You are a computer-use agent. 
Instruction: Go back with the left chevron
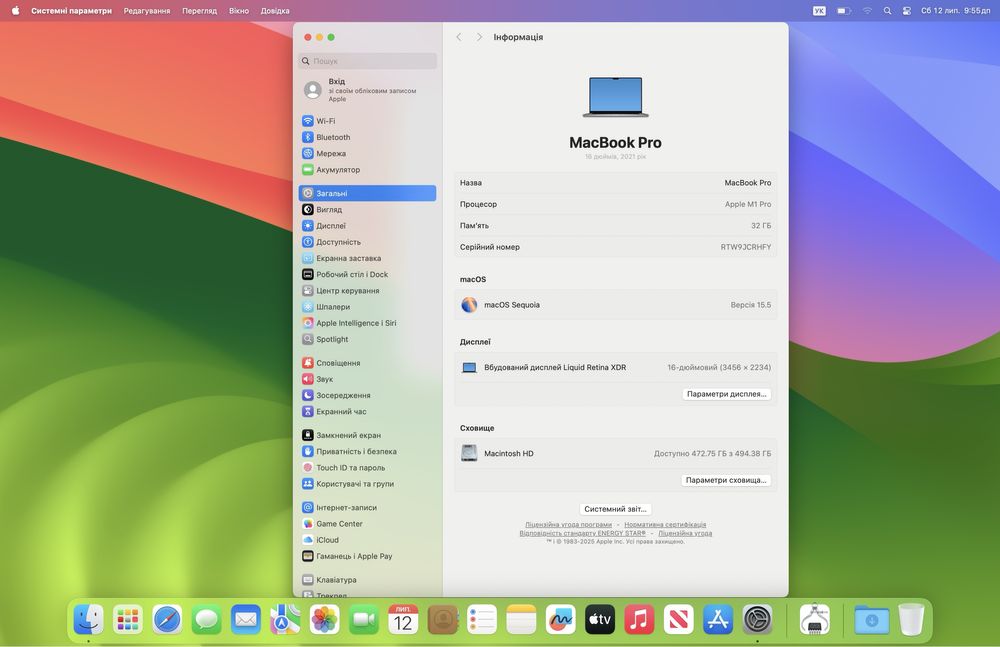click(459, 37)
